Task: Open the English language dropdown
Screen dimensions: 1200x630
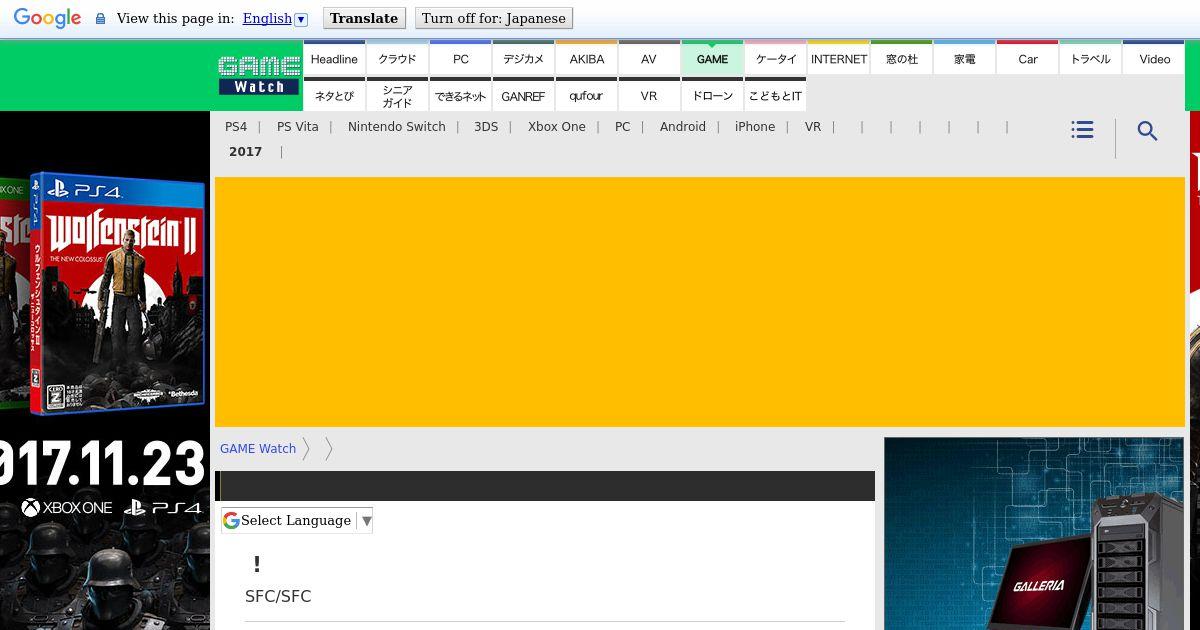Action: coord(275,18)
